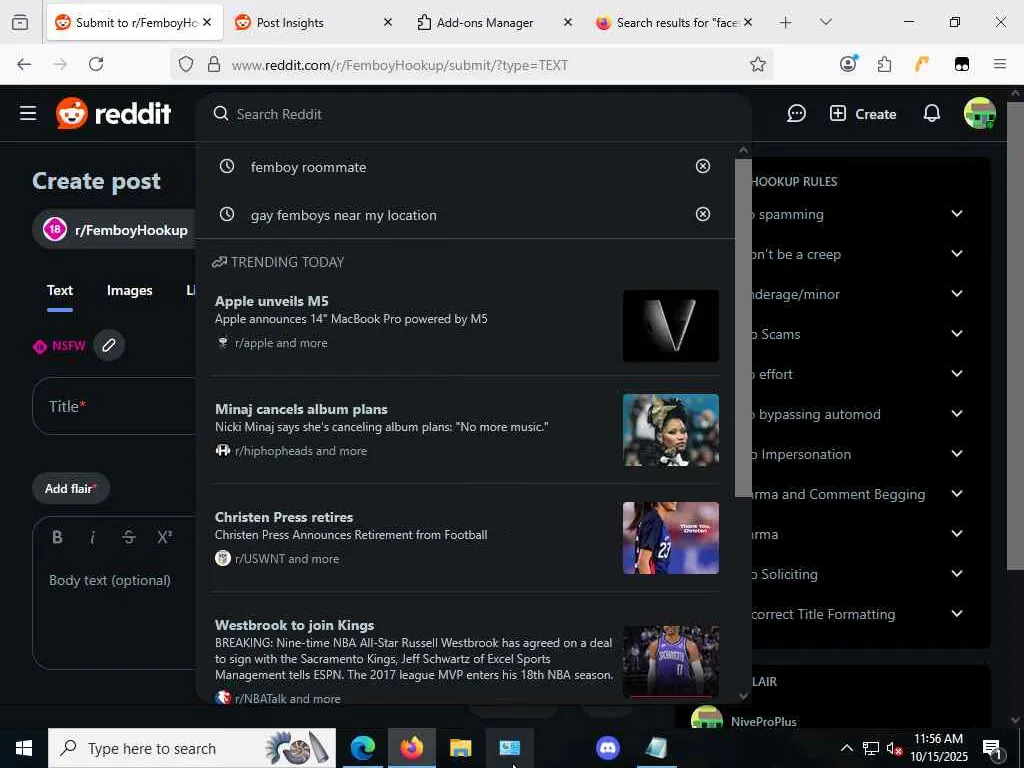This screenshot has width=1024, height=768.
Task: Bookmark this page with star icon
Action: click(758, 64)
